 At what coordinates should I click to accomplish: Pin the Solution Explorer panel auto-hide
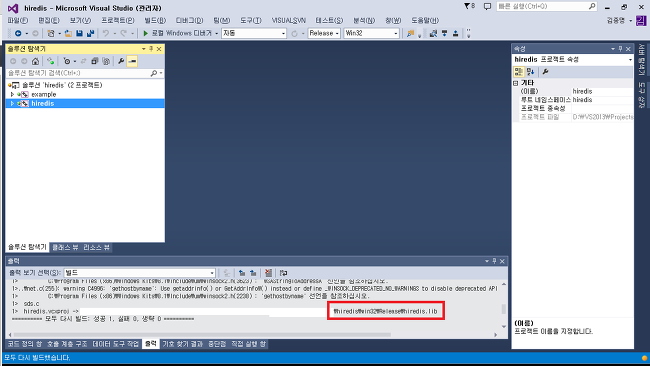tap(151, 49)
